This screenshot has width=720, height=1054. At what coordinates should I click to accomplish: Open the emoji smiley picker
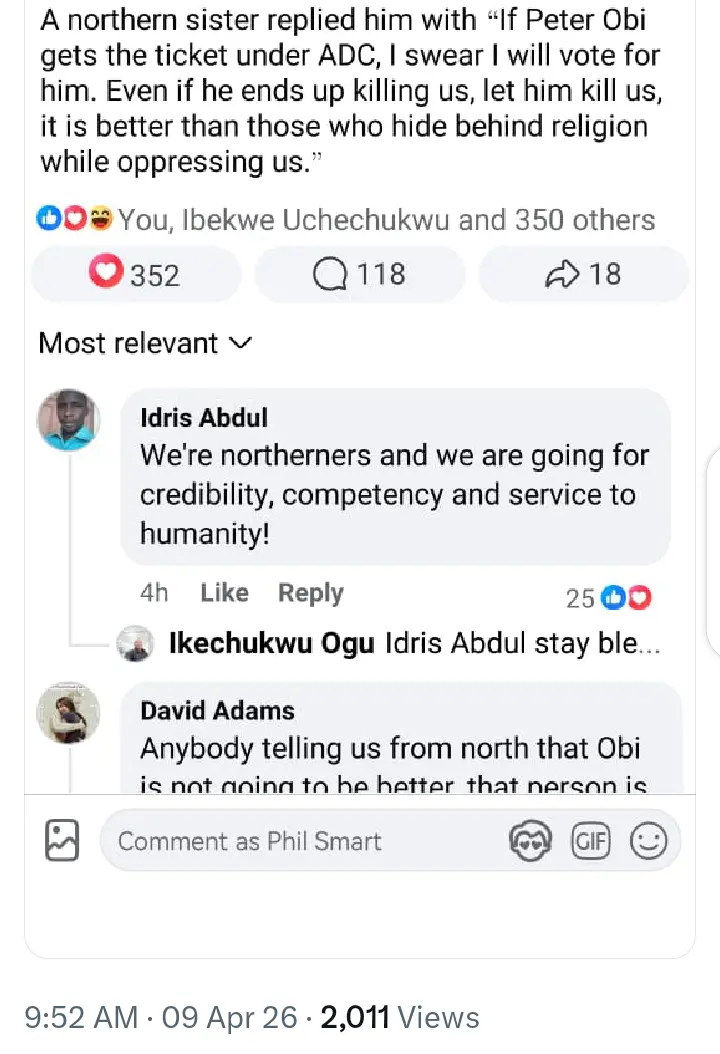tap(648, 841)
